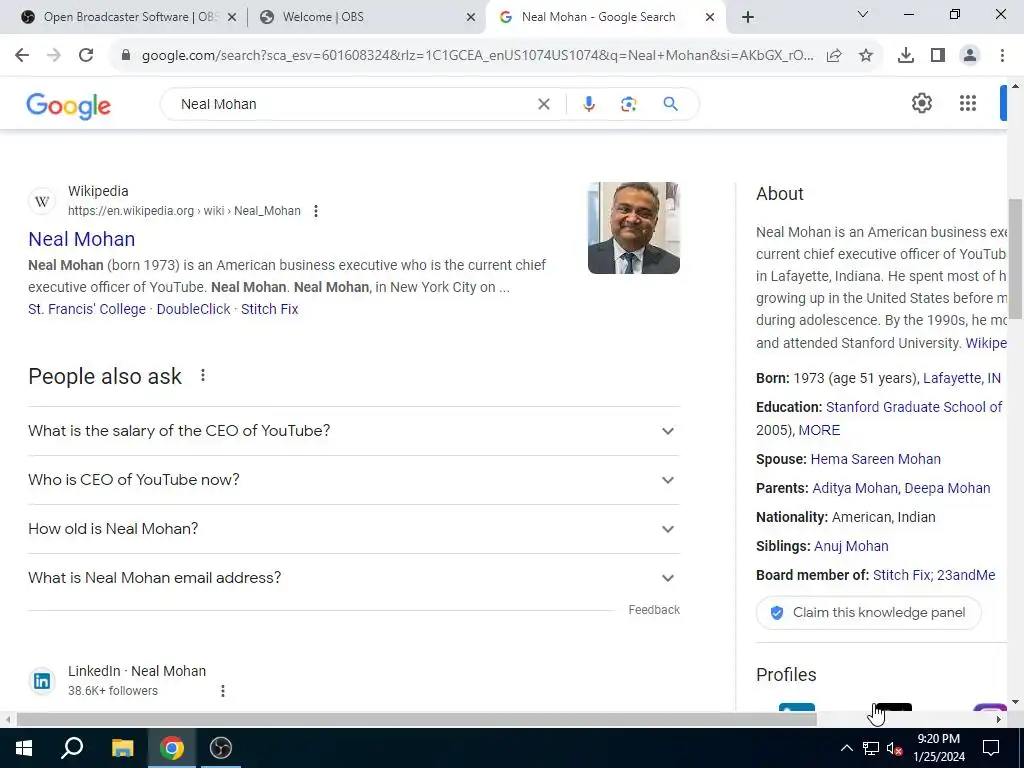
Task: Open Lafayette, IN birthplace link
Action: [x=962, y=378]
